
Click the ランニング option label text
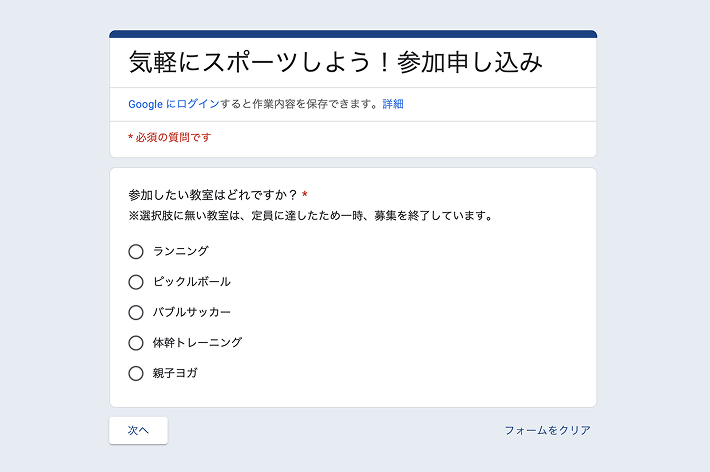181,251
